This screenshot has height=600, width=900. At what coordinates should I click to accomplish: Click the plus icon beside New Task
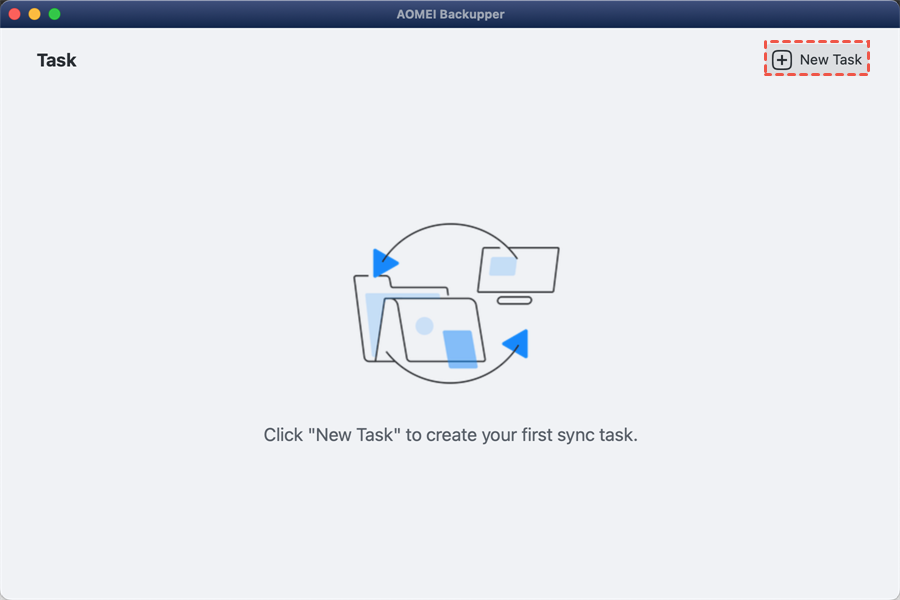[x=782, y=60]
